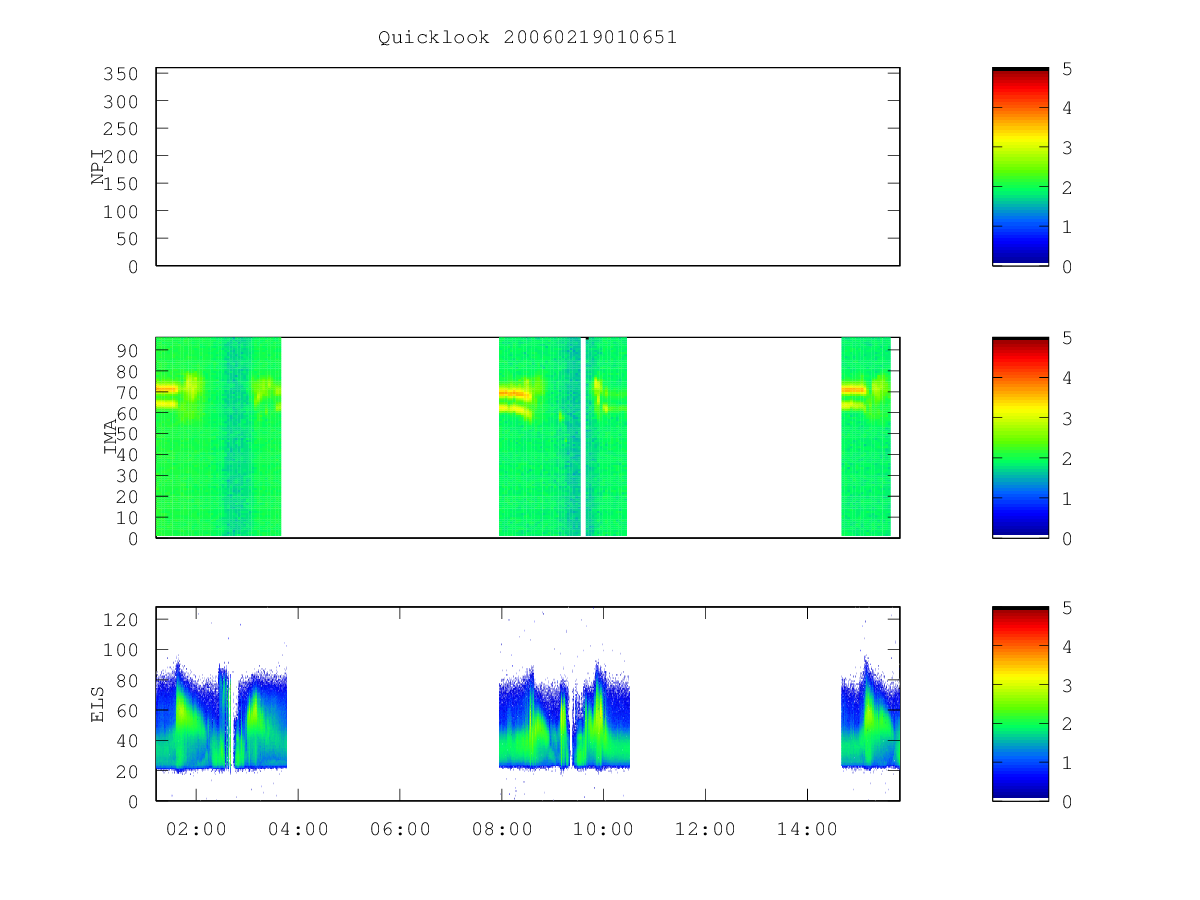
Task: Click the 4 label on ELS color bar
Action: tap(1065, 647)
